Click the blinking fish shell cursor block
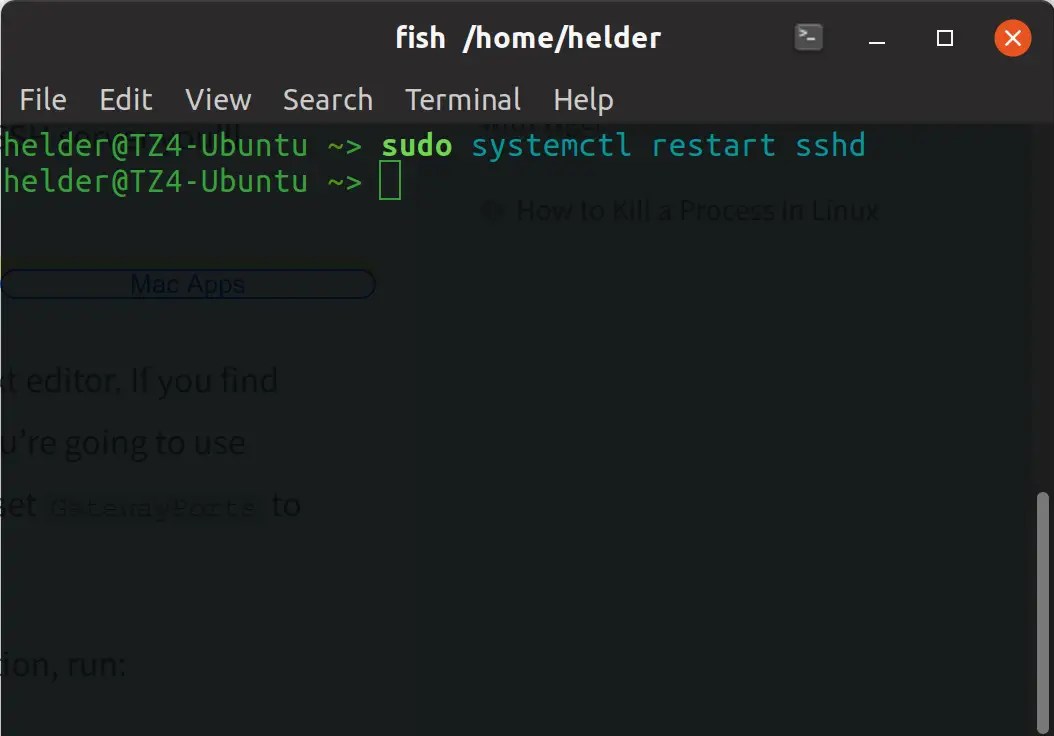 pyautogui.click(x=391, y=181)
